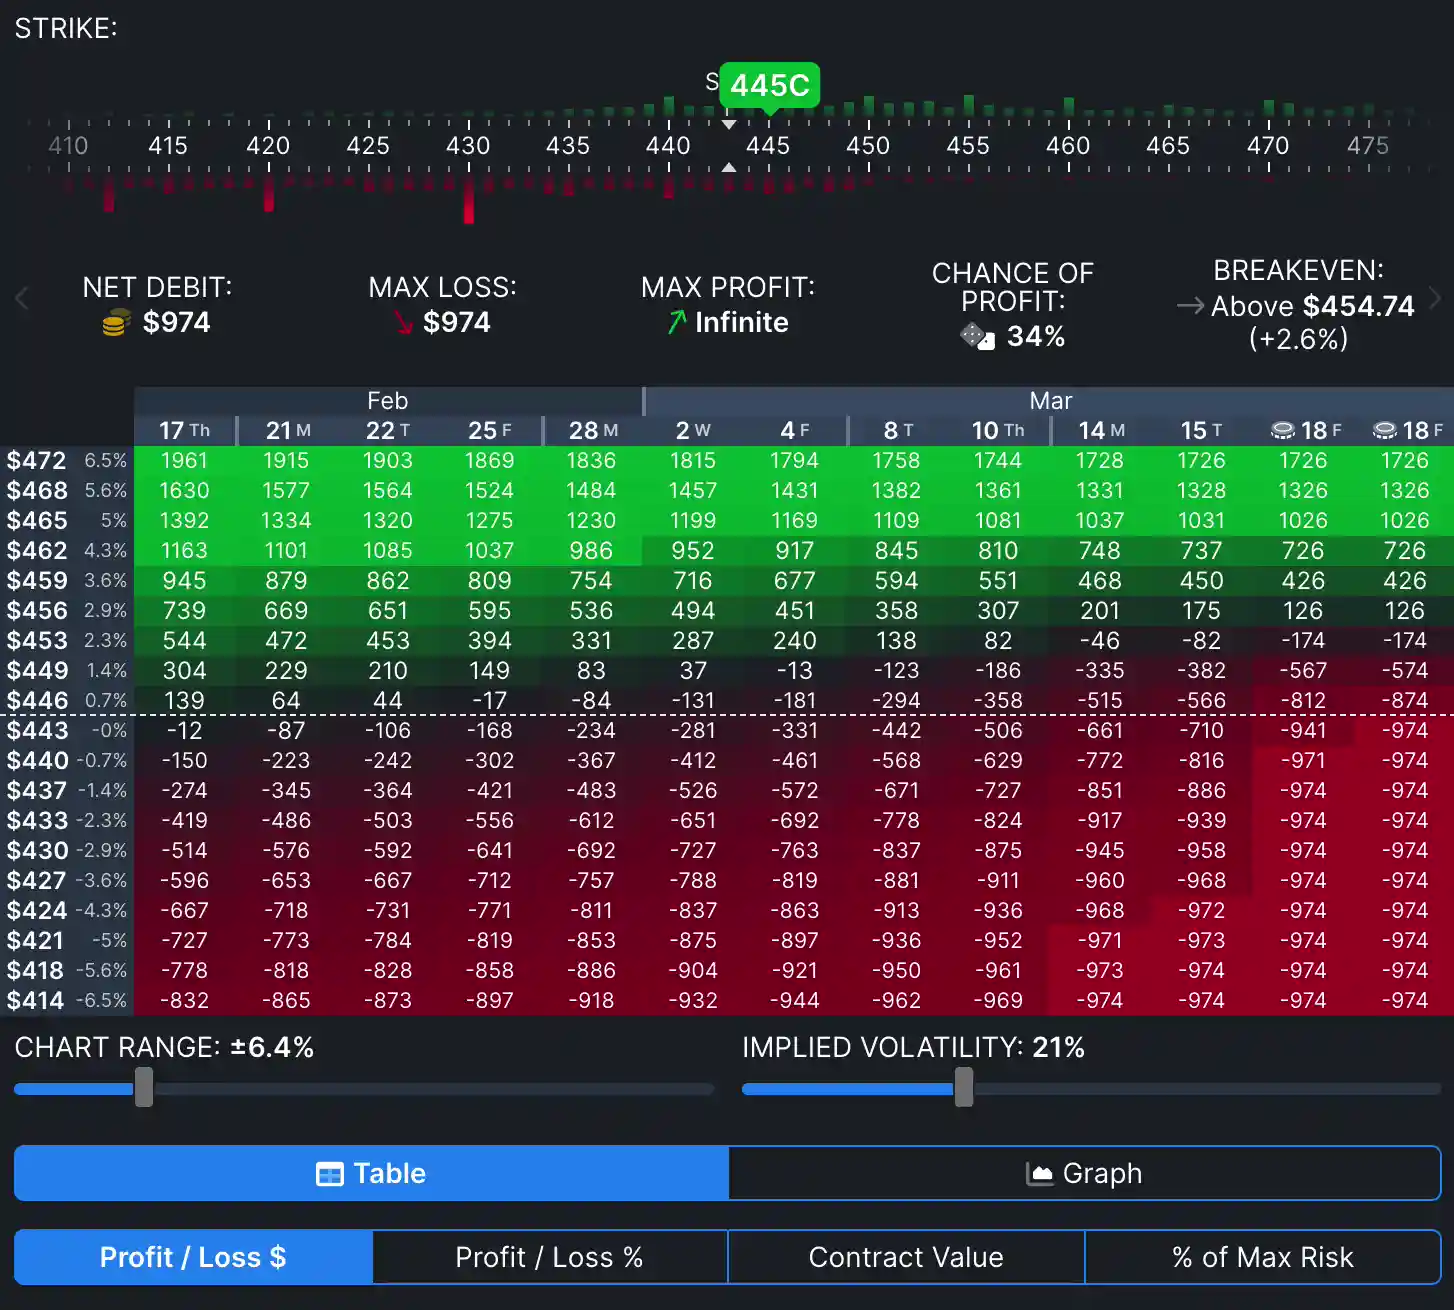Click the green up-arrow Max Profit icon

coord(677,322)
